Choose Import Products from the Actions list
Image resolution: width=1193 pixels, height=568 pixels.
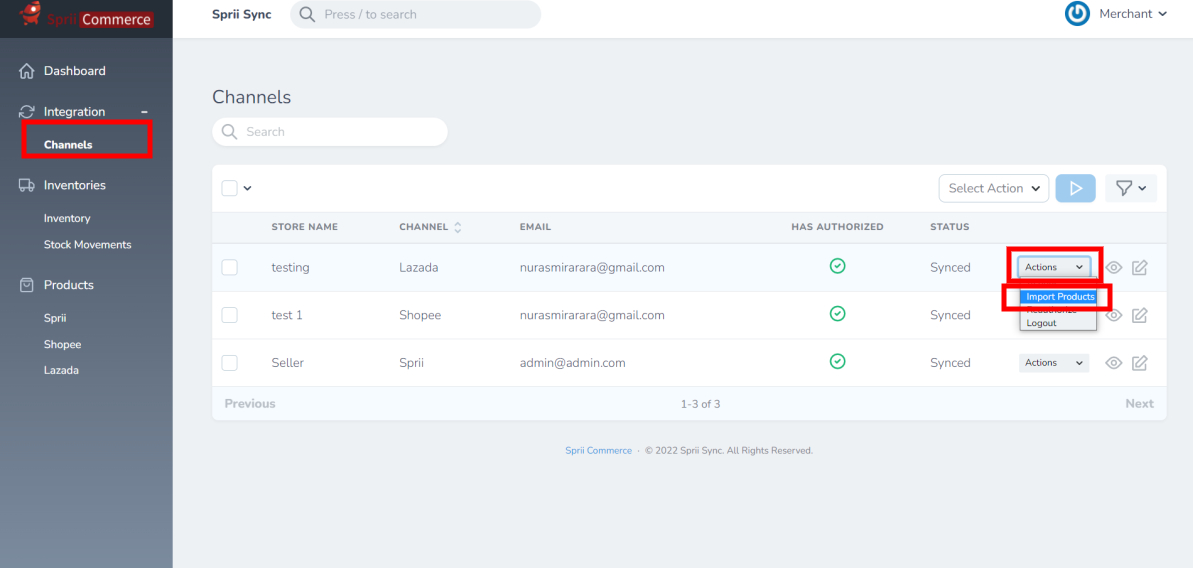1060,297
